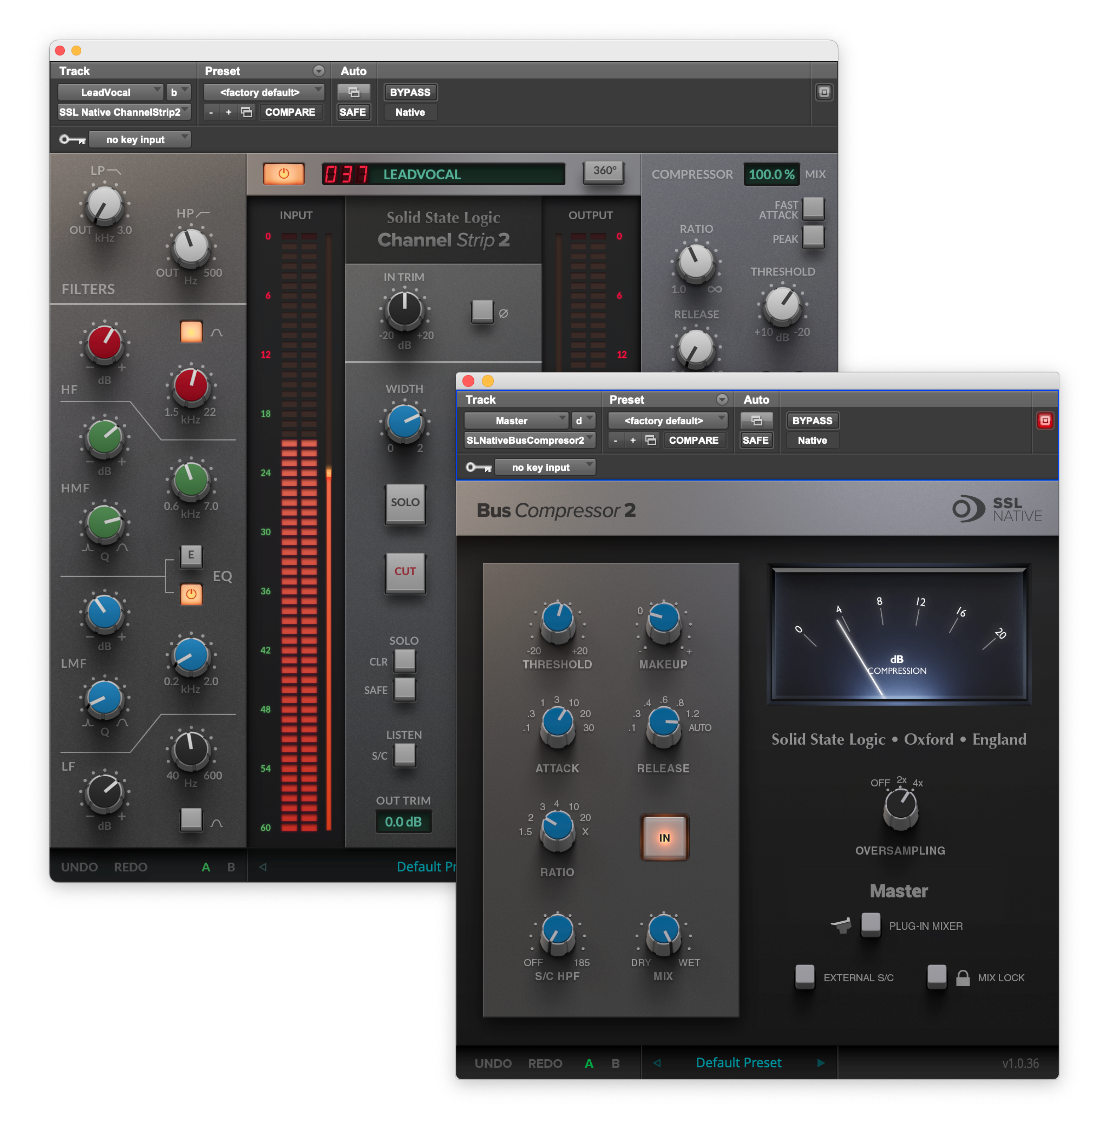Click the EQ bell power icon
Image resolution: width=1102 pixels, height=1142 pixels.
(190, 594)
